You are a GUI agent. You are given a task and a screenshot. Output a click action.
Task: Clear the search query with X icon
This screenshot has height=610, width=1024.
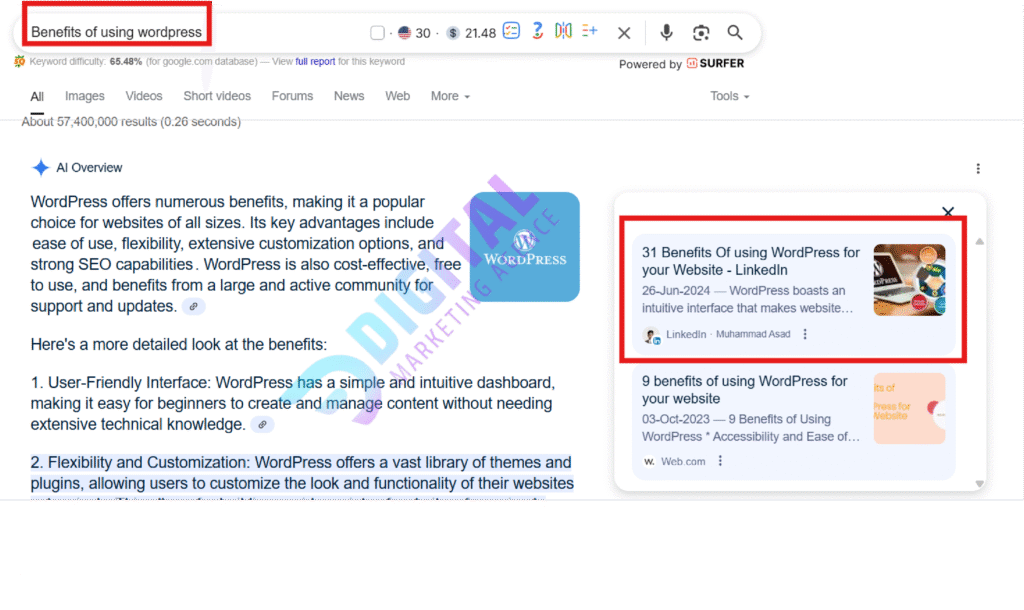(x=624, y=33)
